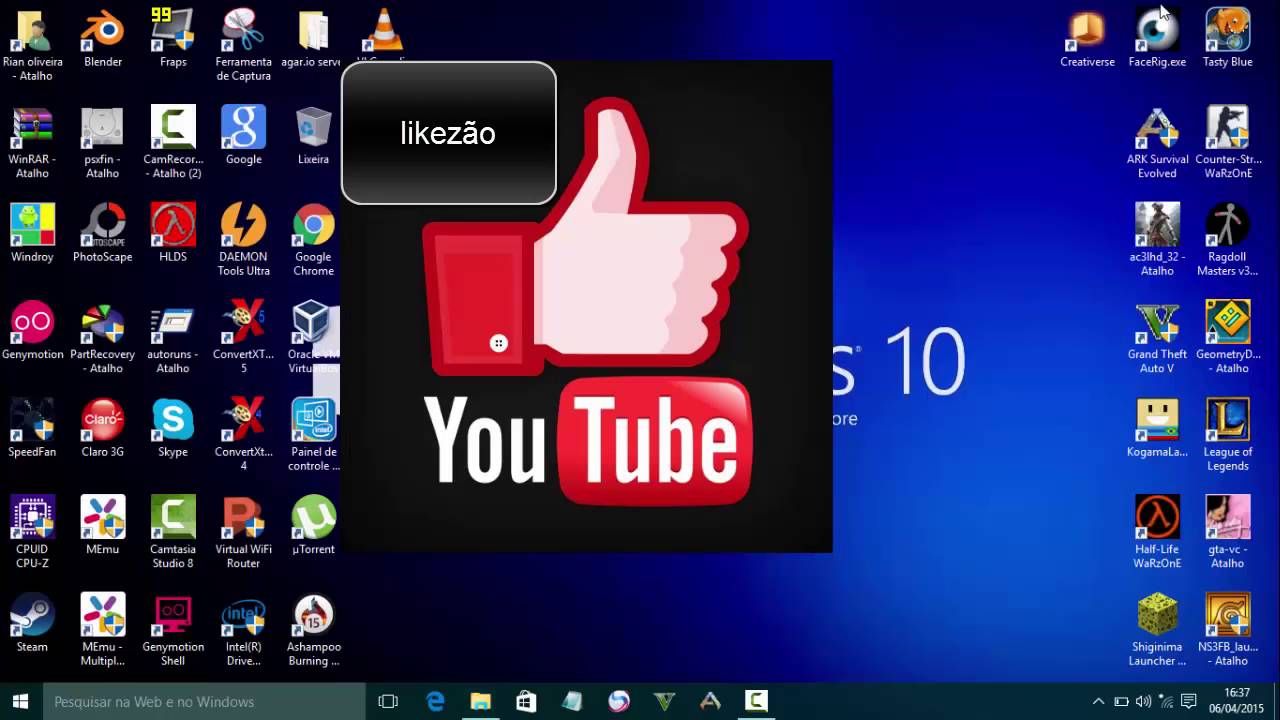Open Task View in the taskbar
The height and width of the screenshot is (720, 1280).
pos(388,702)
